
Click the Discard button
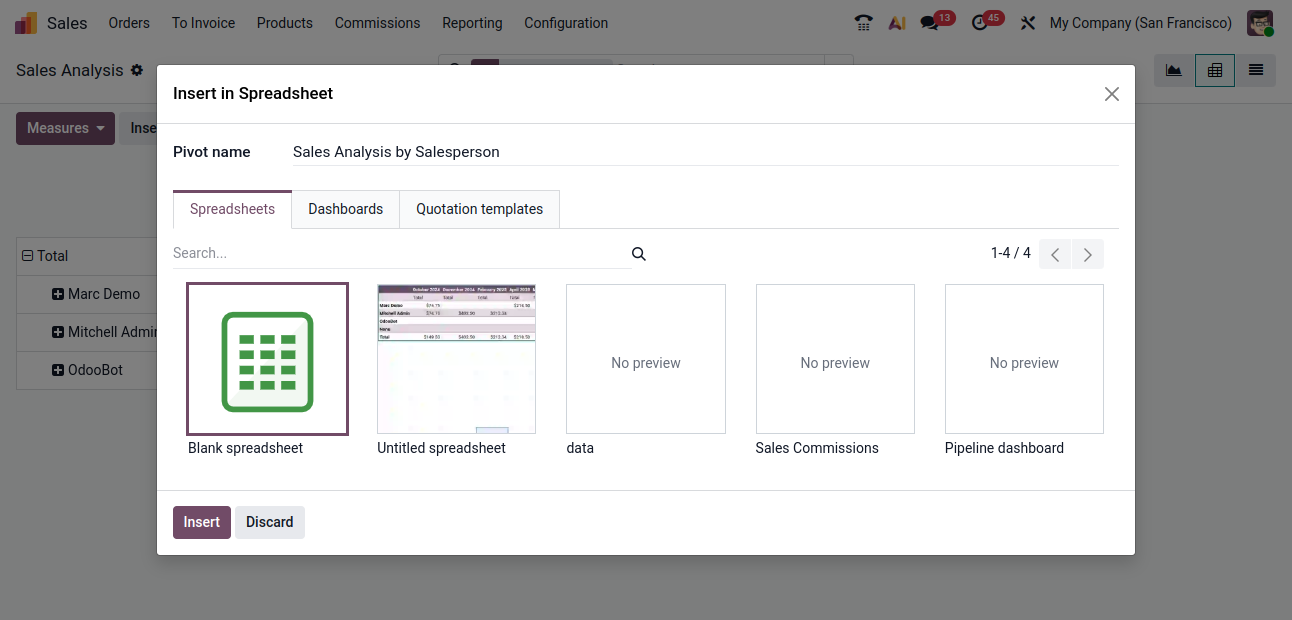[269, 522]
